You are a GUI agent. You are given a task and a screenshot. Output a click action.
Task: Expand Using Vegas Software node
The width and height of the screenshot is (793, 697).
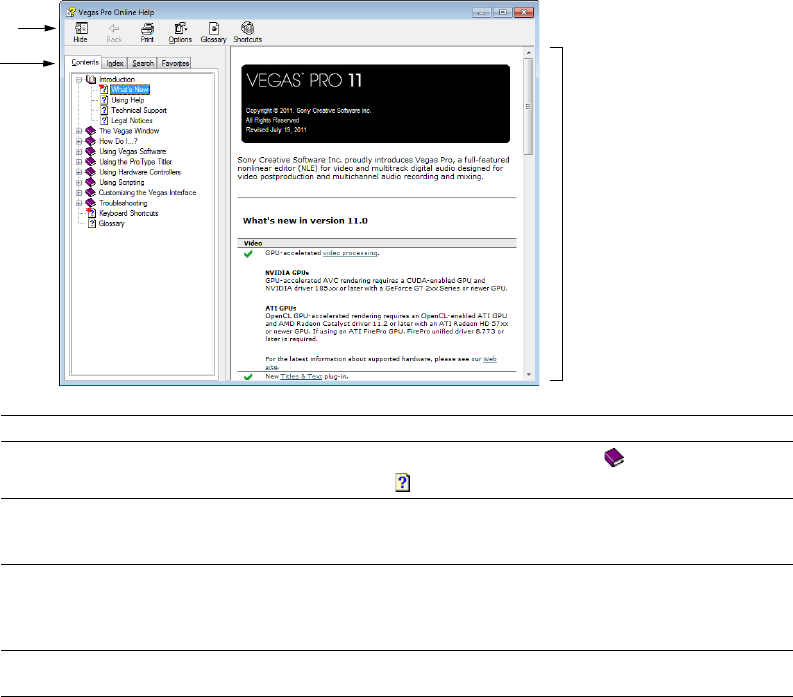(79, 151)
